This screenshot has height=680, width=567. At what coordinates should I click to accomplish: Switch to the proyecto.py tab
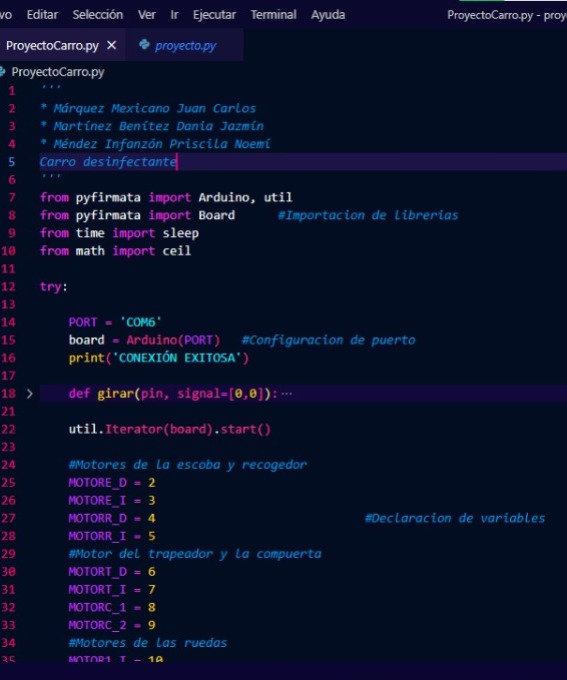[186, 46]
